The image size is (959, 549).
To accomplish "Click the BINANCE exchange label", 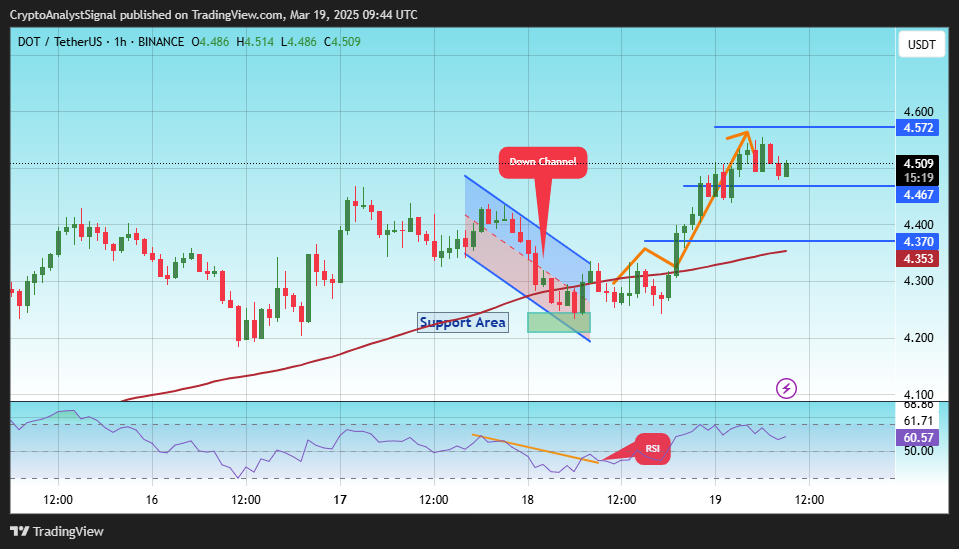I will coord(161,42).
